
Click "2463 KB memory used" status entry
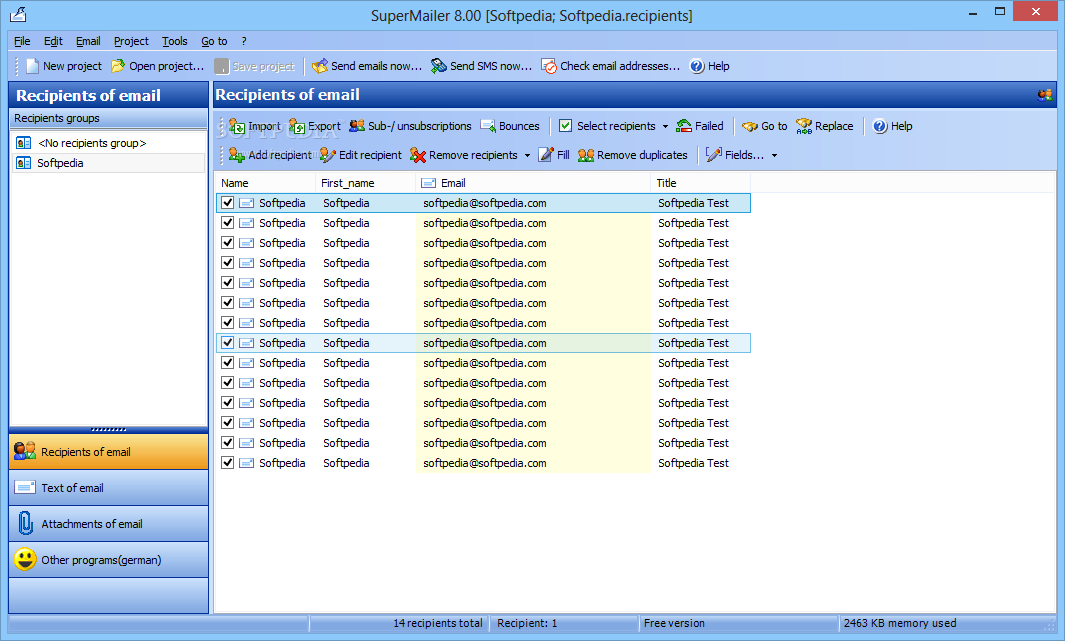[x=900, y=623]
